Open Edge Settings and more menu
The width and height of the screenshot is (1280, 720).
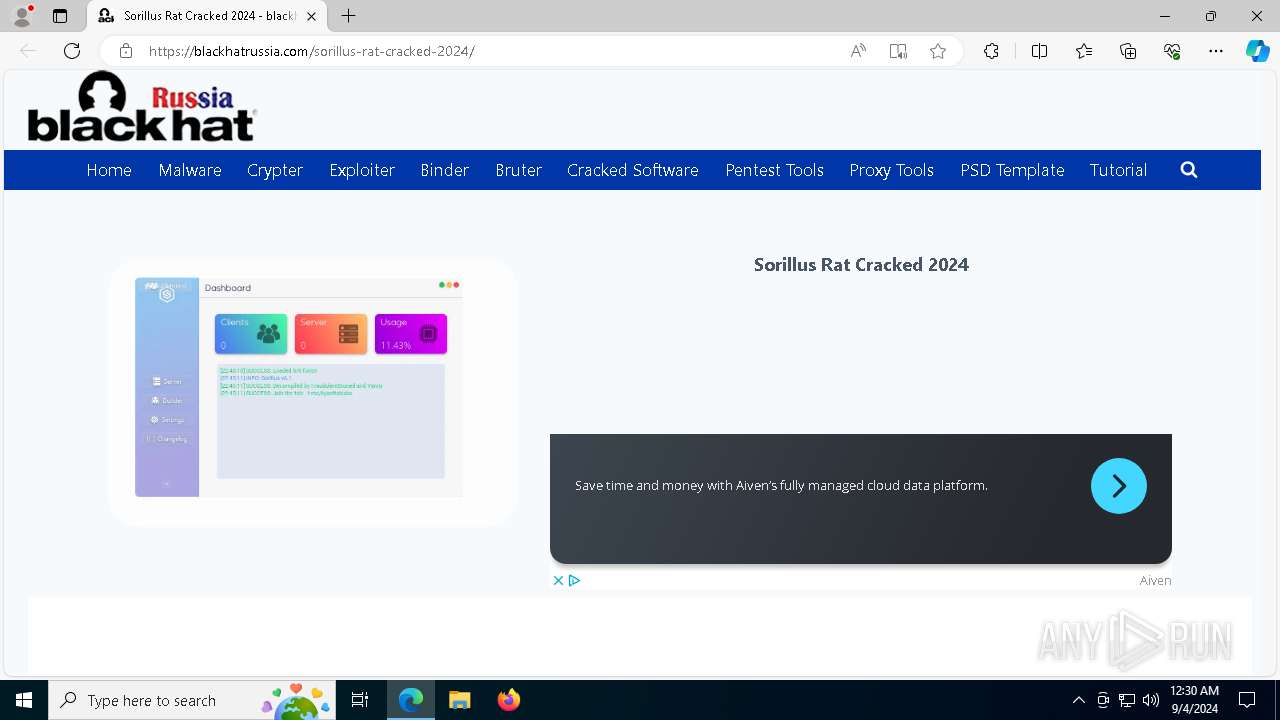[x=1216, y=51]
